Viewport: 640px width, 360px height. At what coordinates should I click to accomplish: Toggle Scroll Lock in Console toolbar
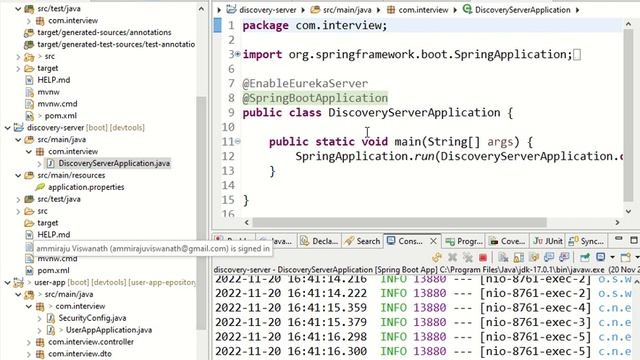[518, 257]
